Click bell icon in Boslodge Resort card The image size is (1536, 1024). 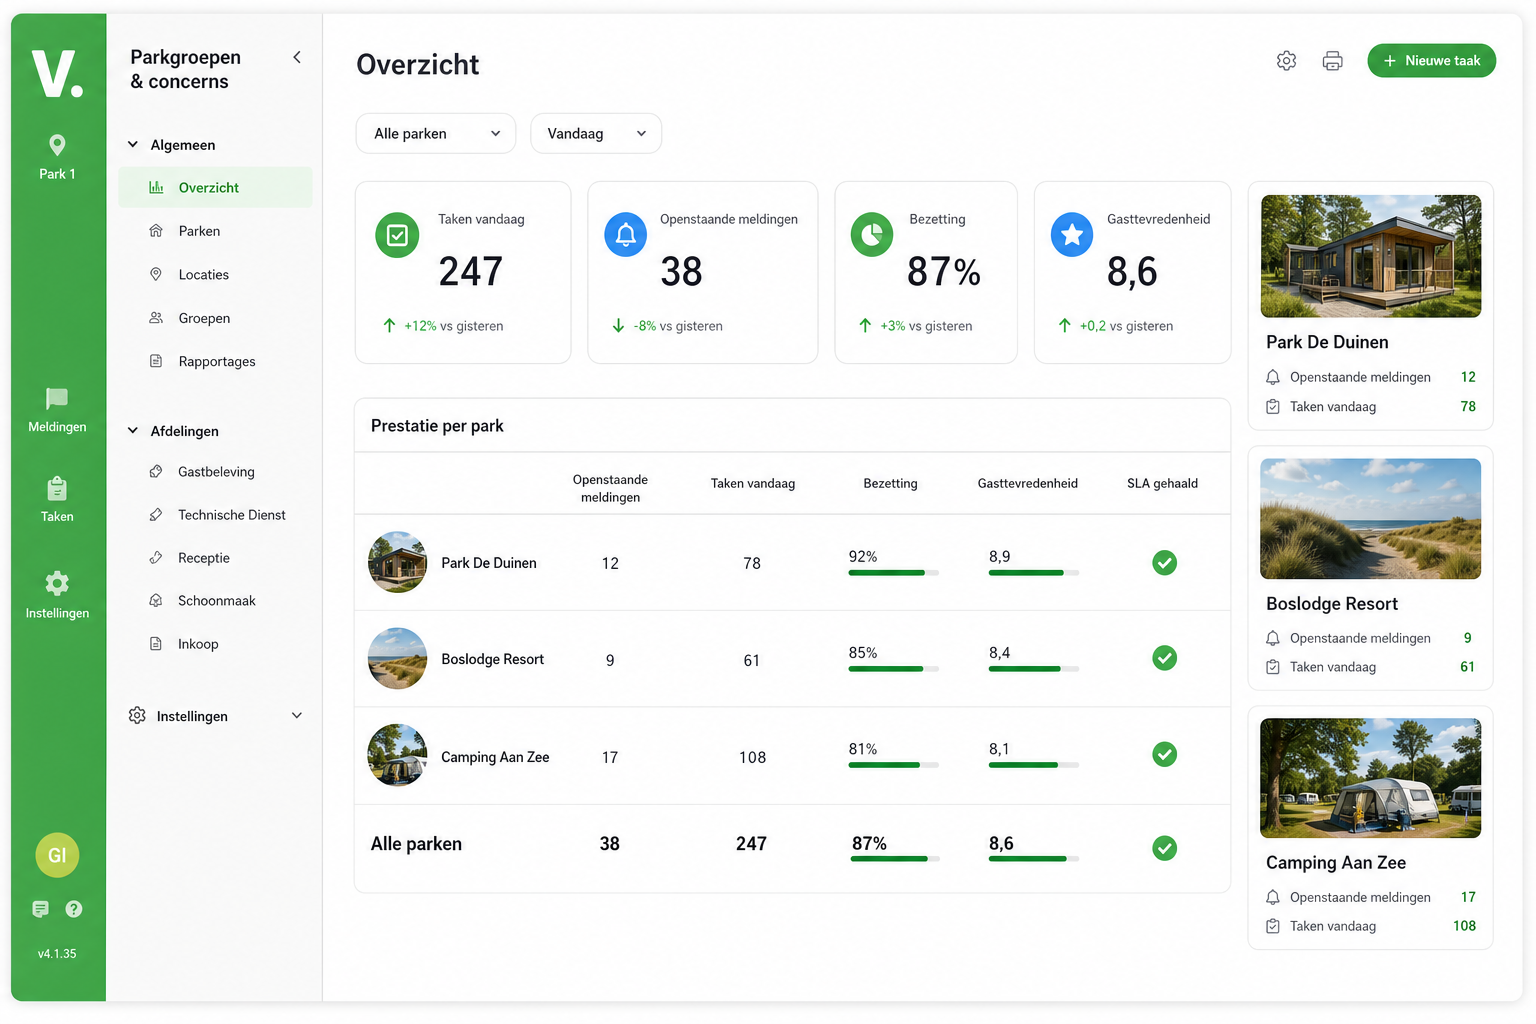click(x=1273, y=638)
